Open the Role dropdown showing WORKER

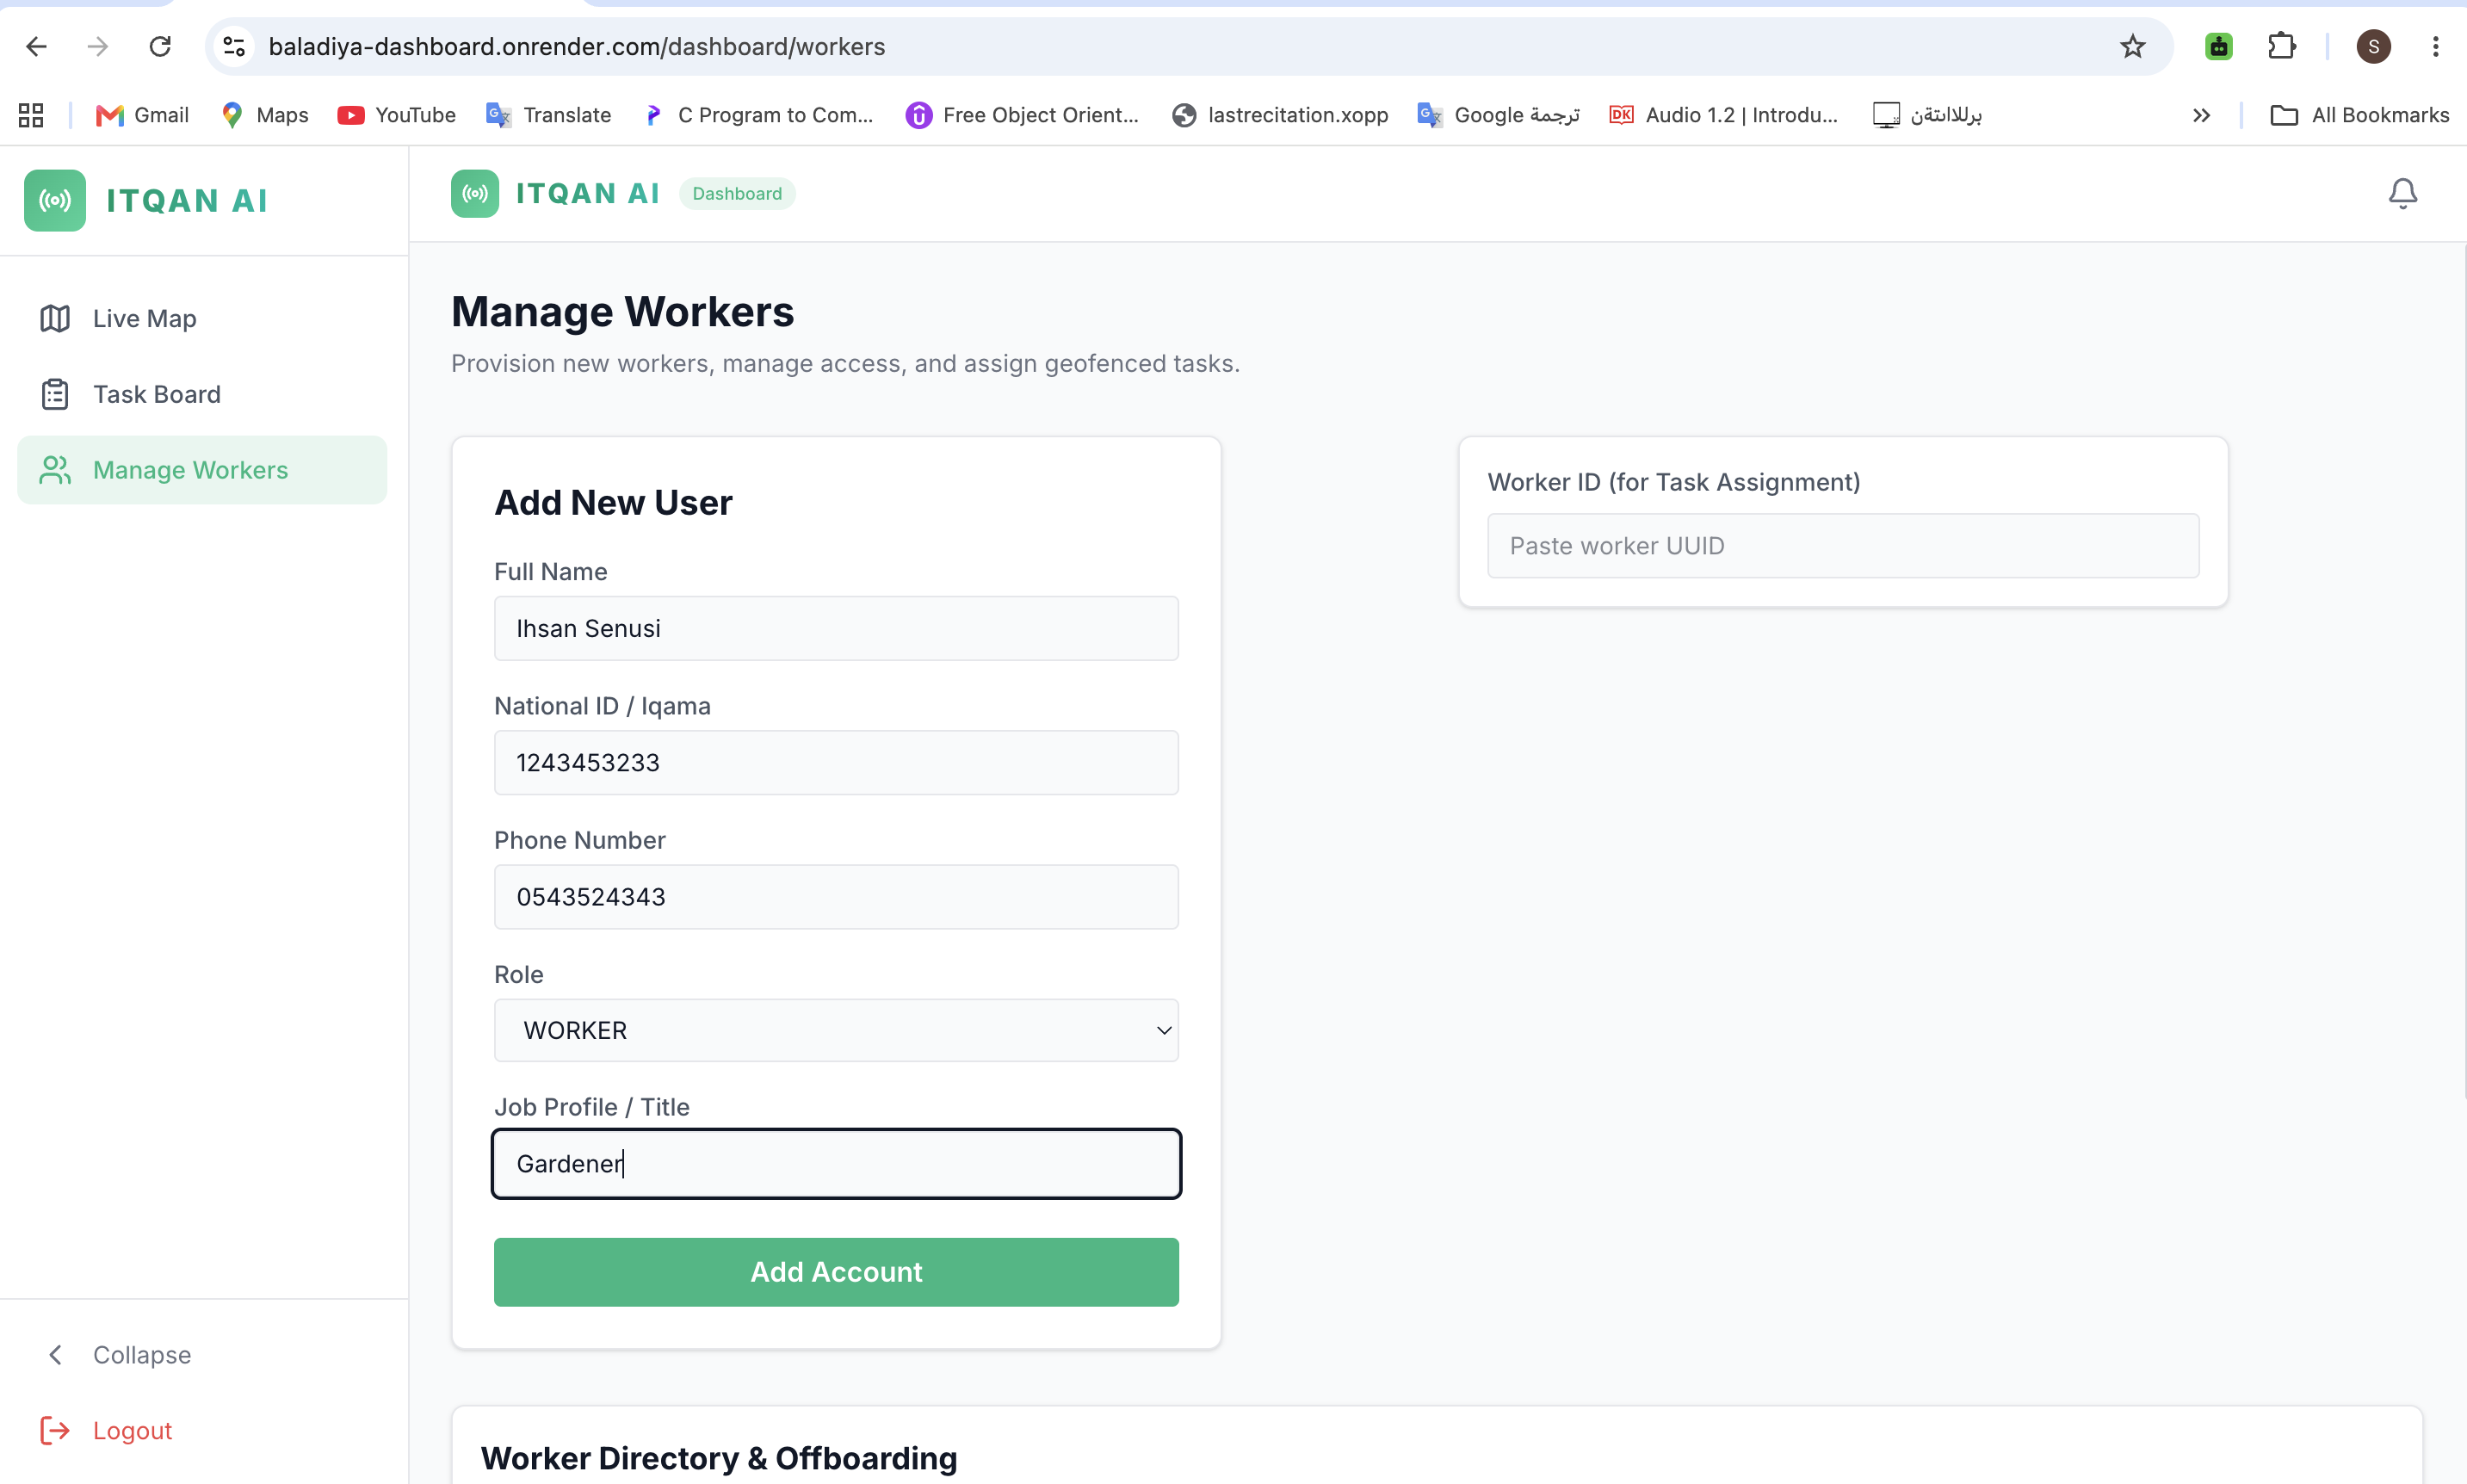tap(836, 1030)
